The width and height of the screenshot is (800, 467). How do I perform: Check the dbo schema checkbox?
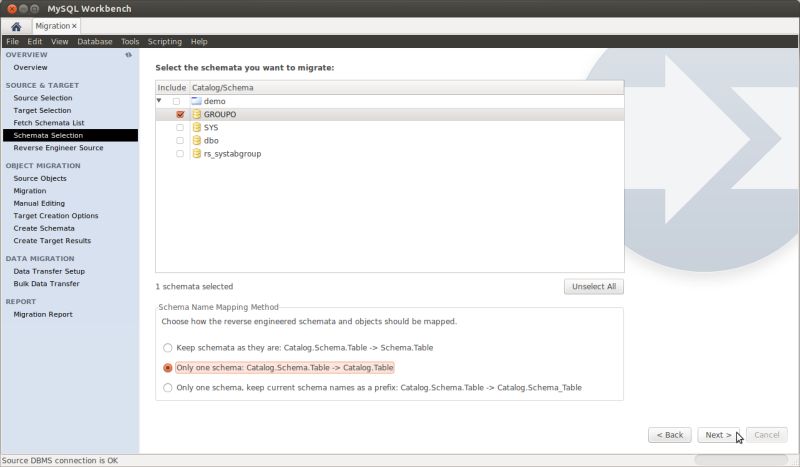(x=180, y=140)
